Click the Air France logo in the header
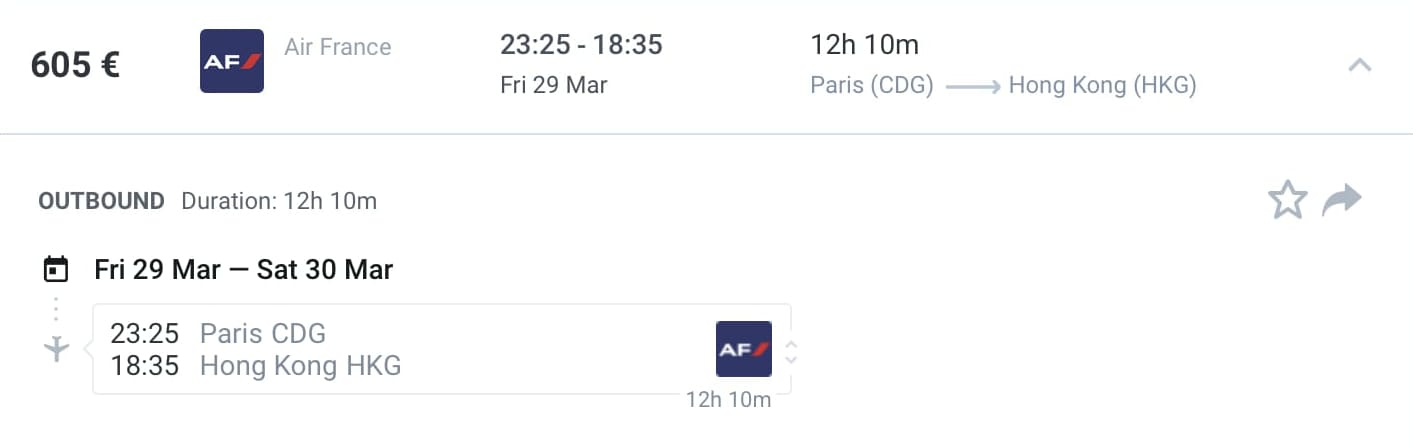The image size is (1413, 448). pos(232,61)
